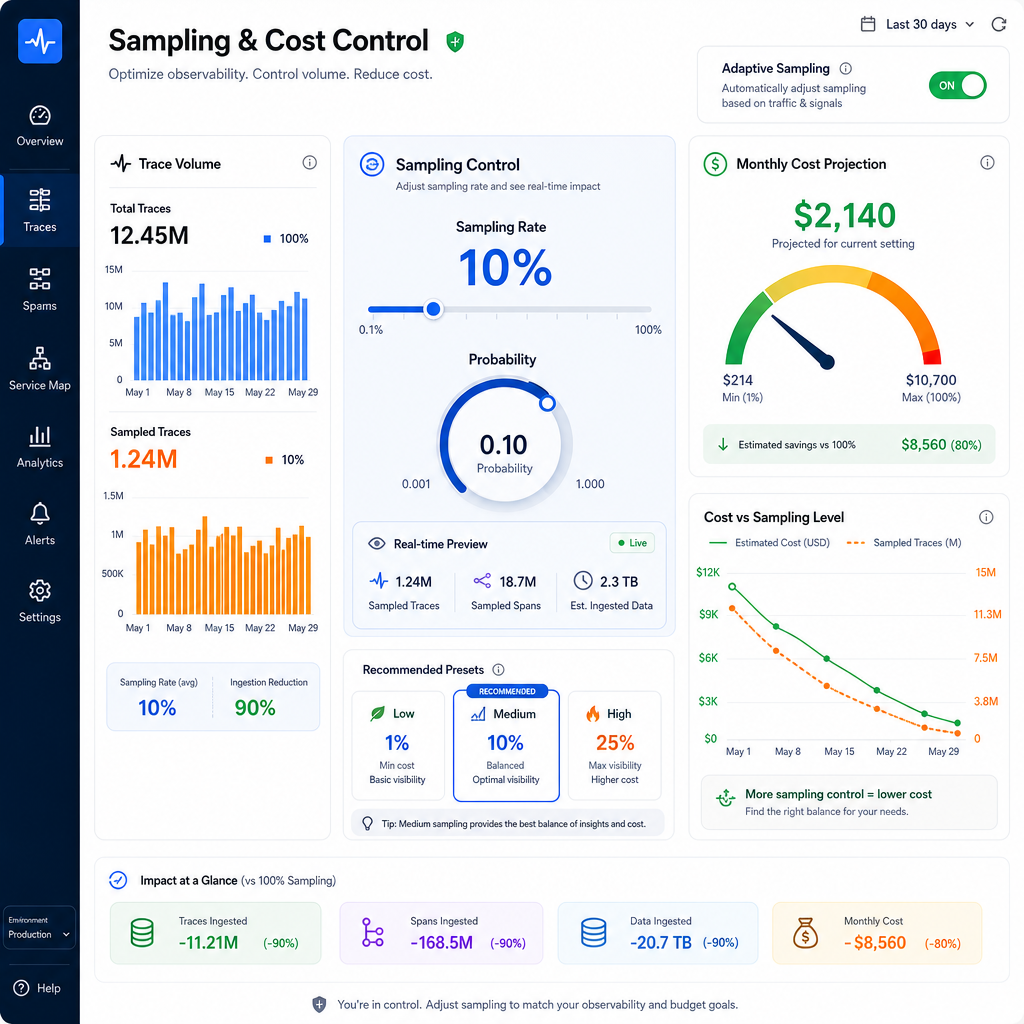Click the Monthly Cost money bag icon
Image resolution: width=1024 pixels, height=1024 pixels.
(x=805, y=933)
